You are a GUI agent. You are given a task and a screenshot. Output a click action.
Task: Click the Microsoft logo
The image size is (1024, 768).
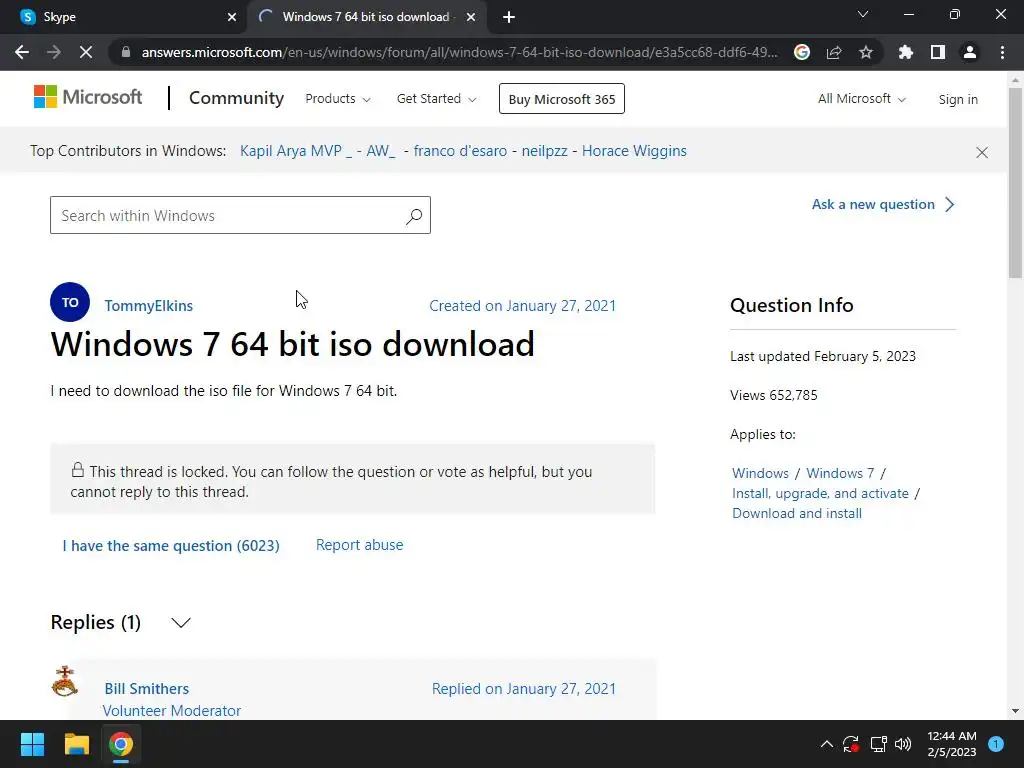pos(88,97)
